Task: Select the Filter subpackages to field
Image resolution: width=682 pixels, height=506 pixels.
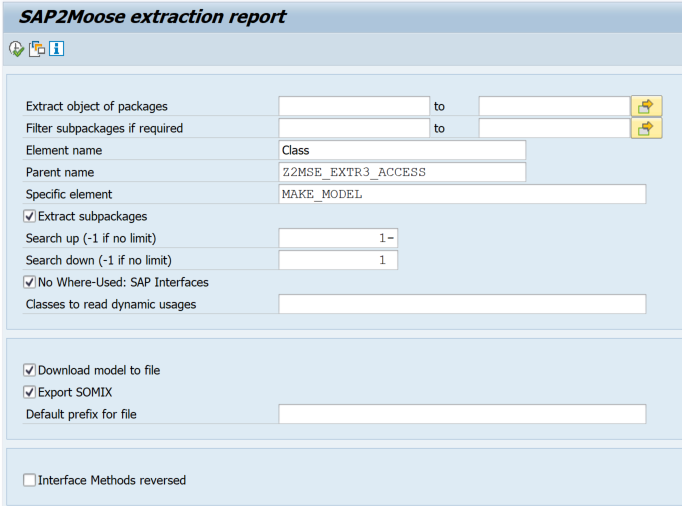Action: tap(555, 128)
